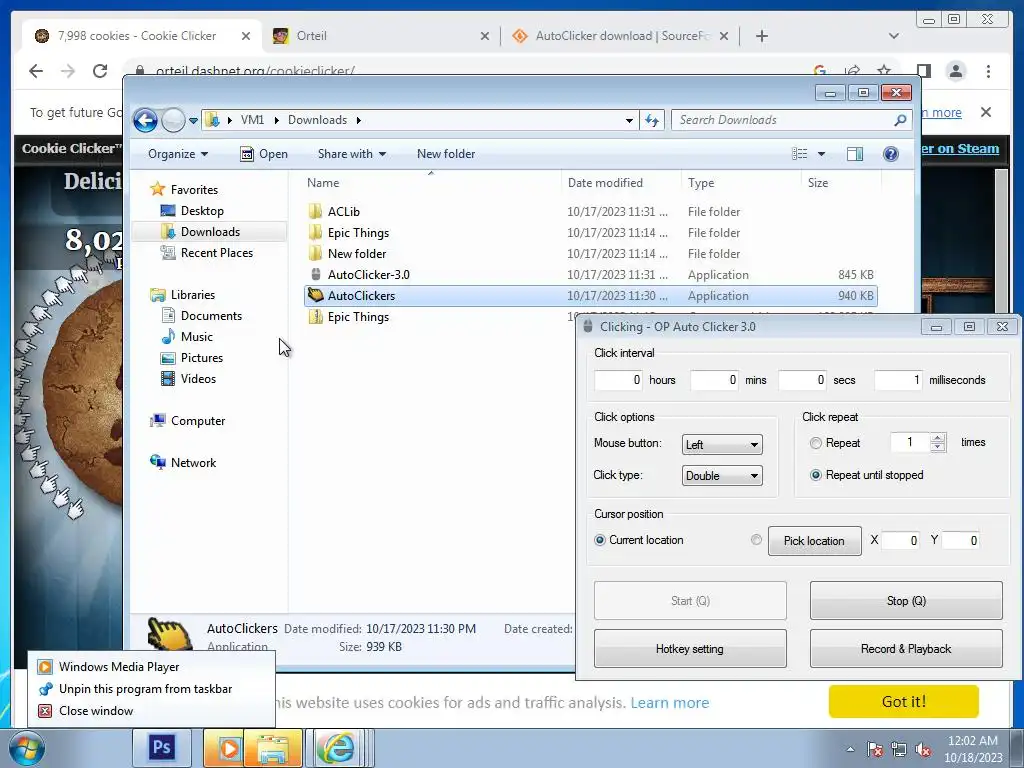The image size is (1024, 768).
Task: Expand the Share with menu
Action: 351,154
